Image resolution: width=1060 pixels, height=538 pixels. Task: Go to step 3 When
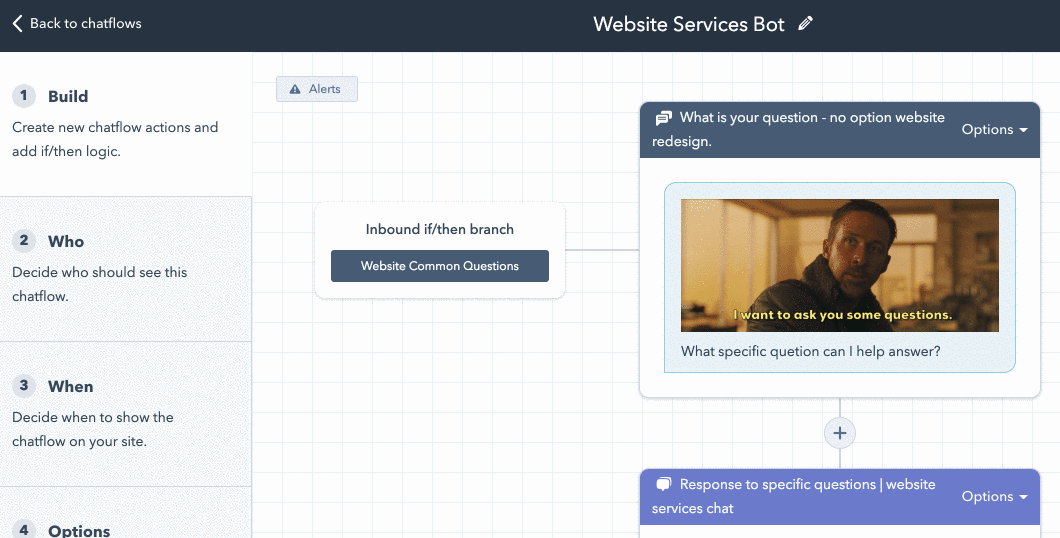click(x=126, y=414)
